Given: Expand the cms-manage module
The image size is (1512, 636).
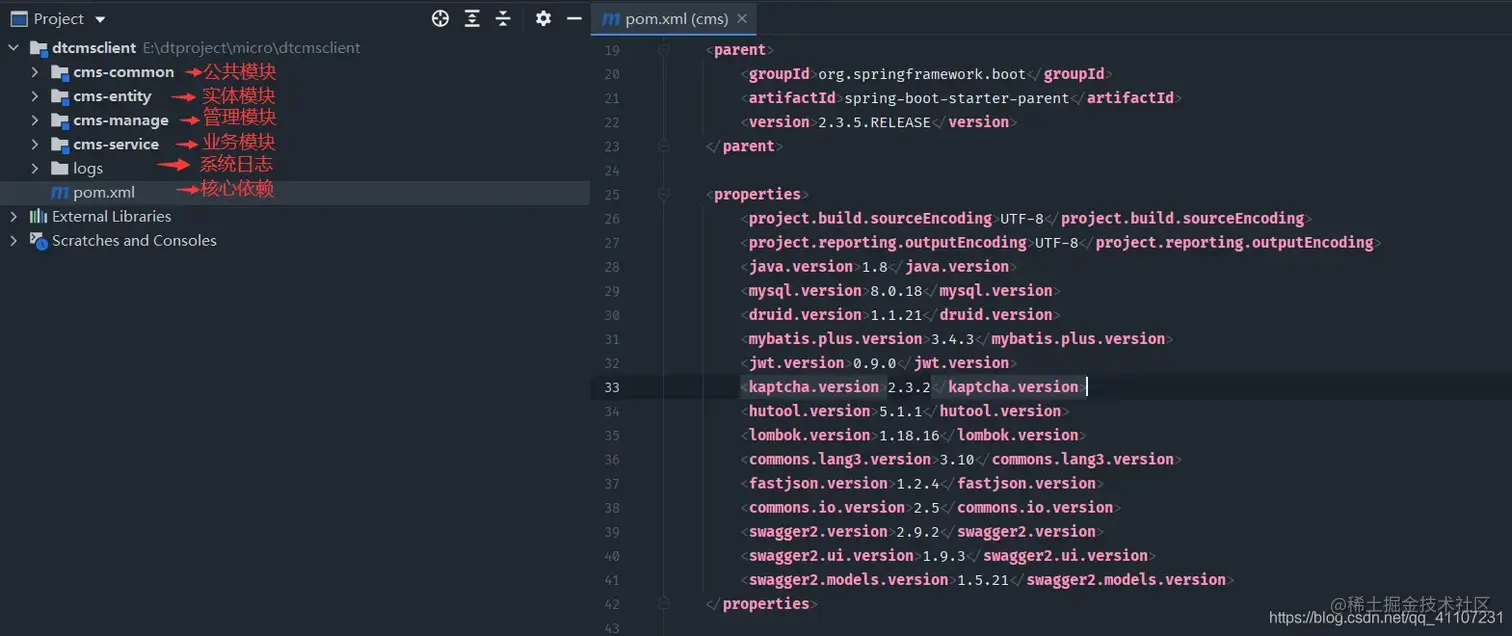Looking at the screenshot, I should point(34,120).
